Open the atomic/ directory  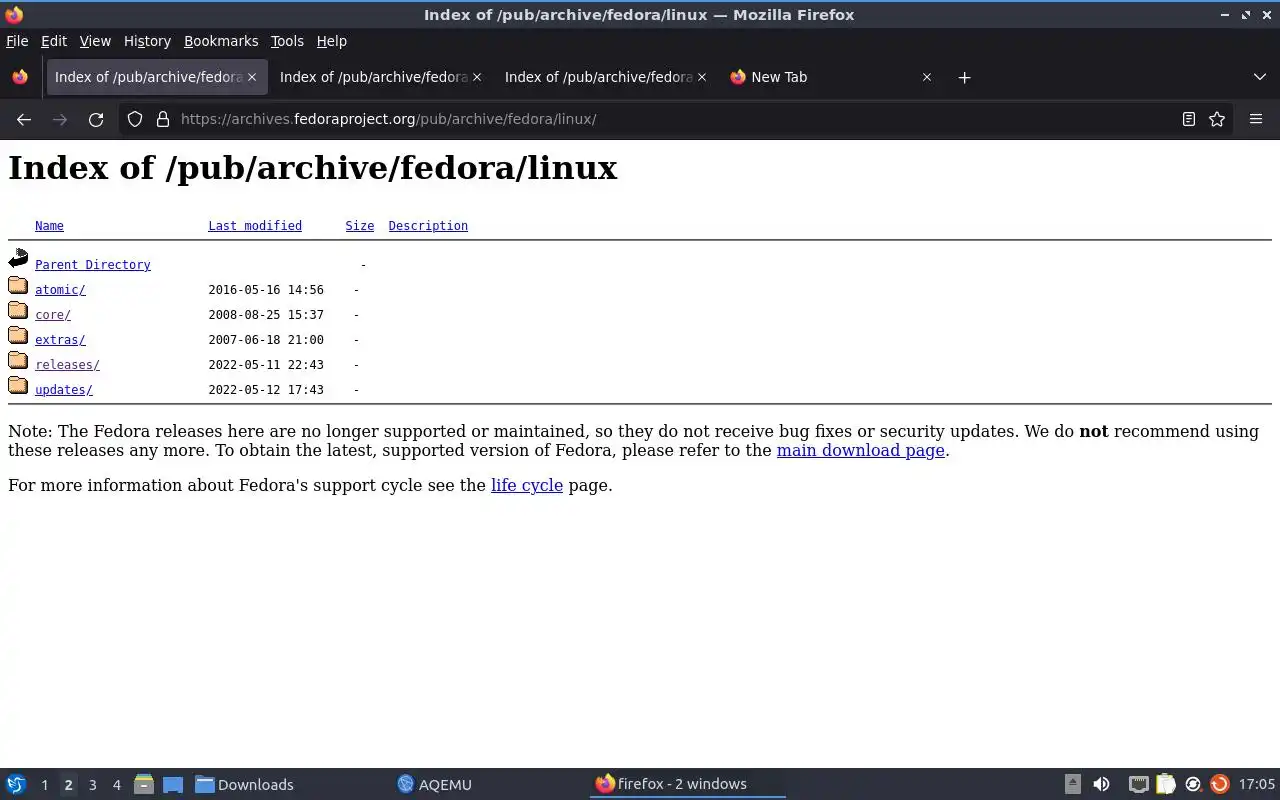click(60, 290)
